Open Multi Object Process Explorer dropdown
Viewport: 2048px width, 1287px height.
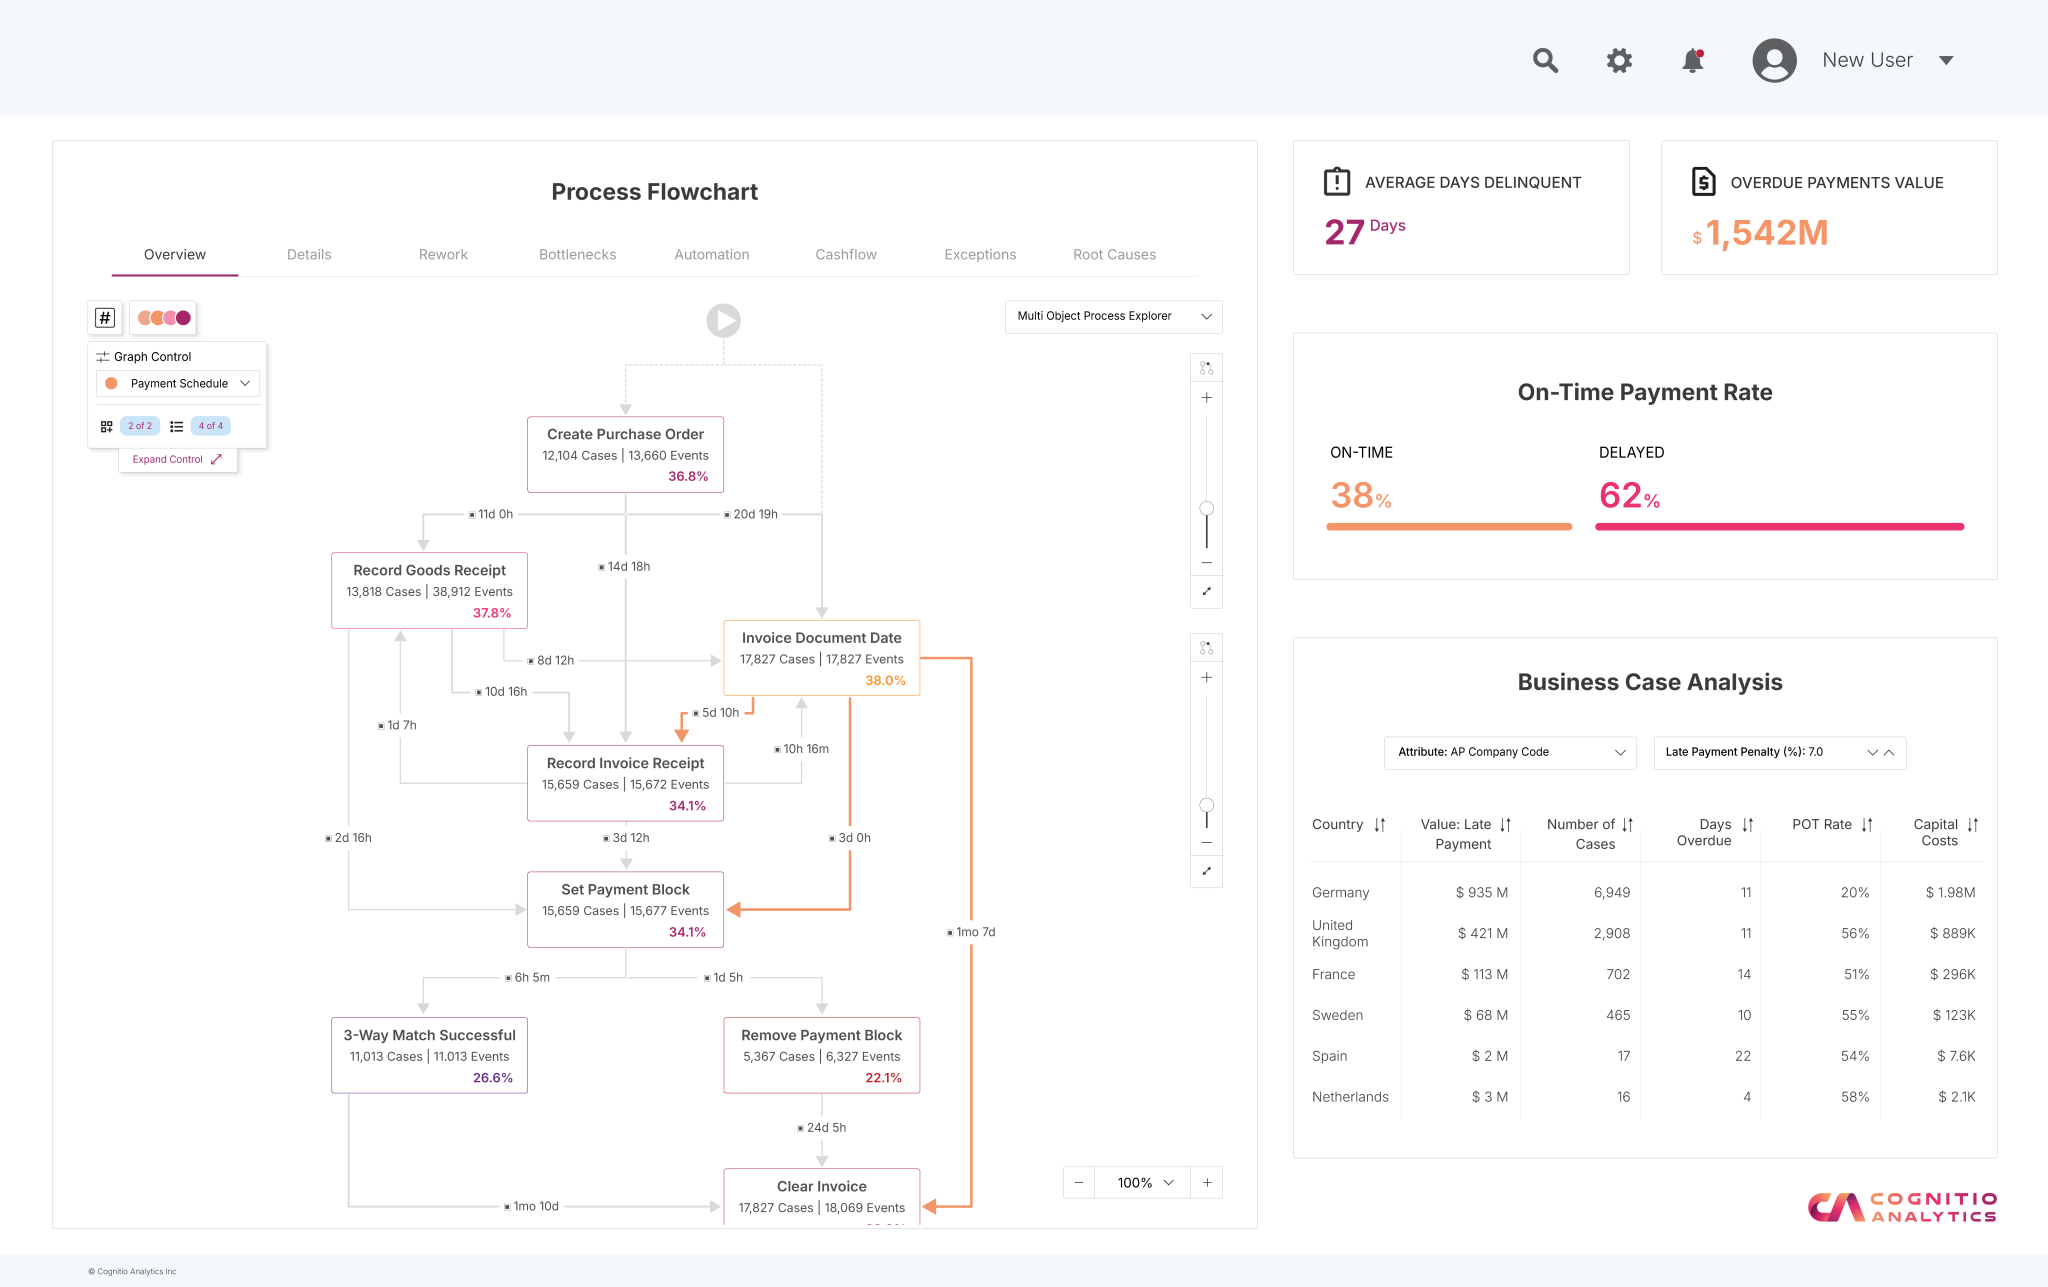pos(1113,316)
